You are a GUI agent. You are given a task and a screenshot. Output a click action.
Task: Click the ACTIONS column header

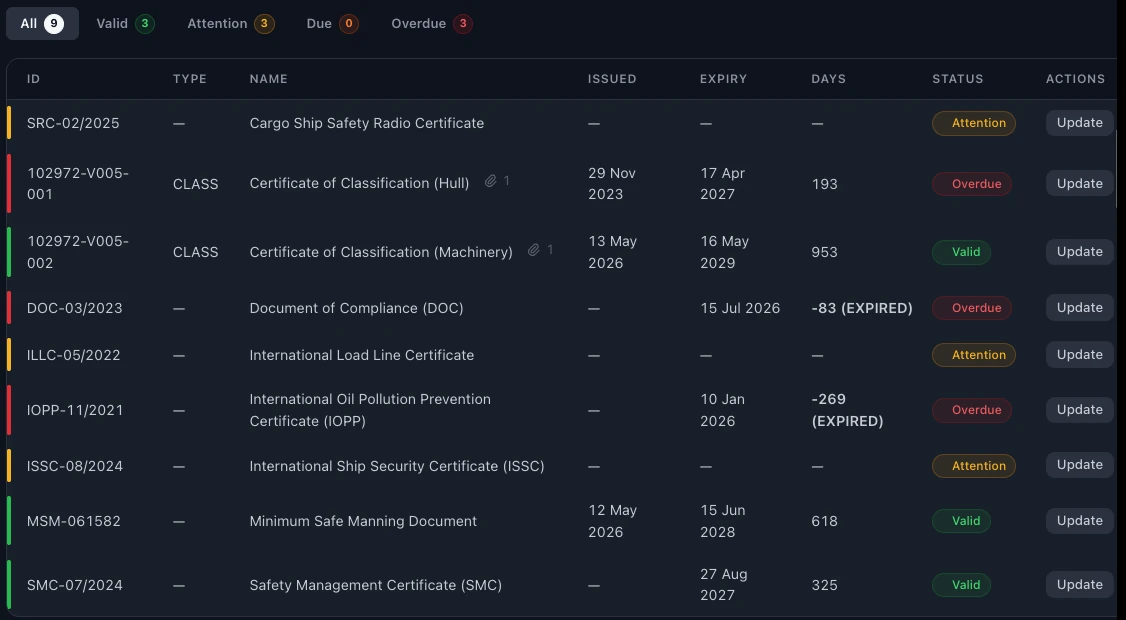pos(1075,79)
